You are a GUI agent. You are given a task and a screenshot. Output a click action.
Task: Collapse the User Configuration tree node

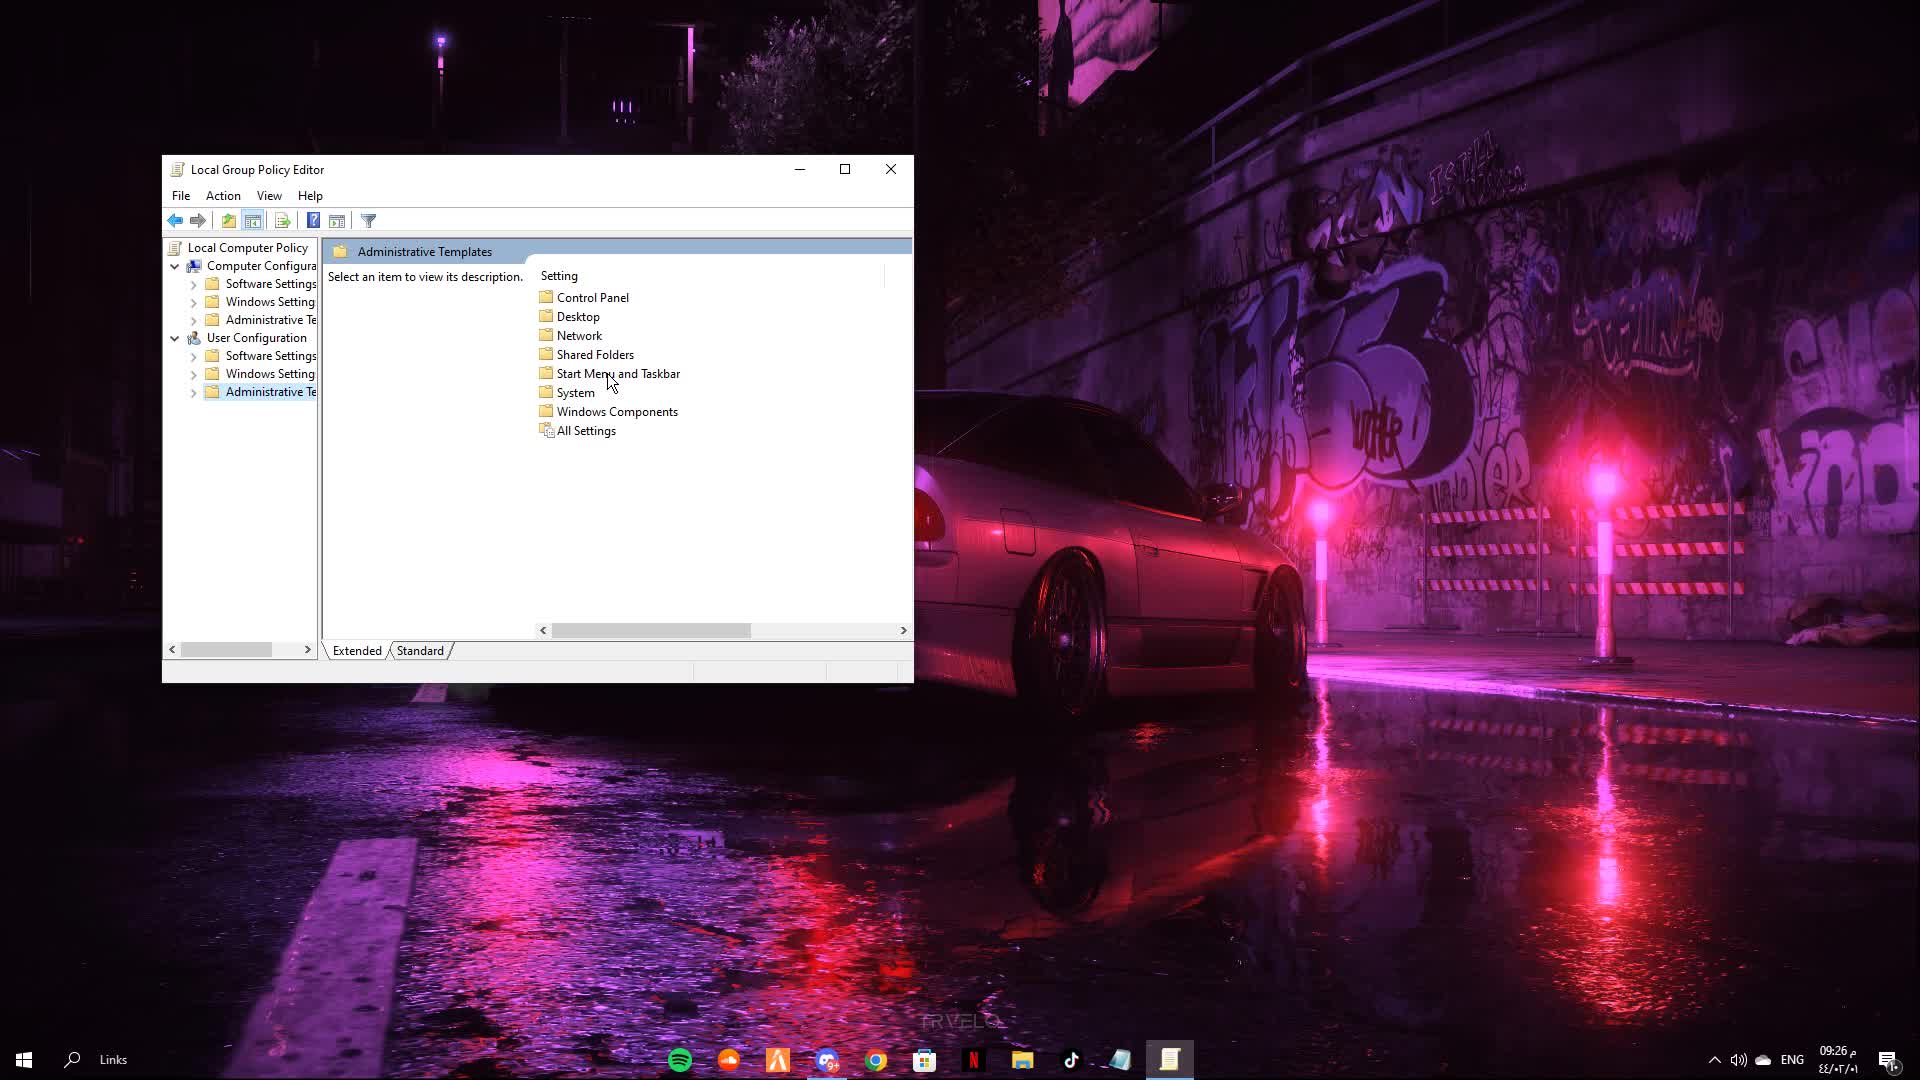pyautogui.click(x=175, y=337)
